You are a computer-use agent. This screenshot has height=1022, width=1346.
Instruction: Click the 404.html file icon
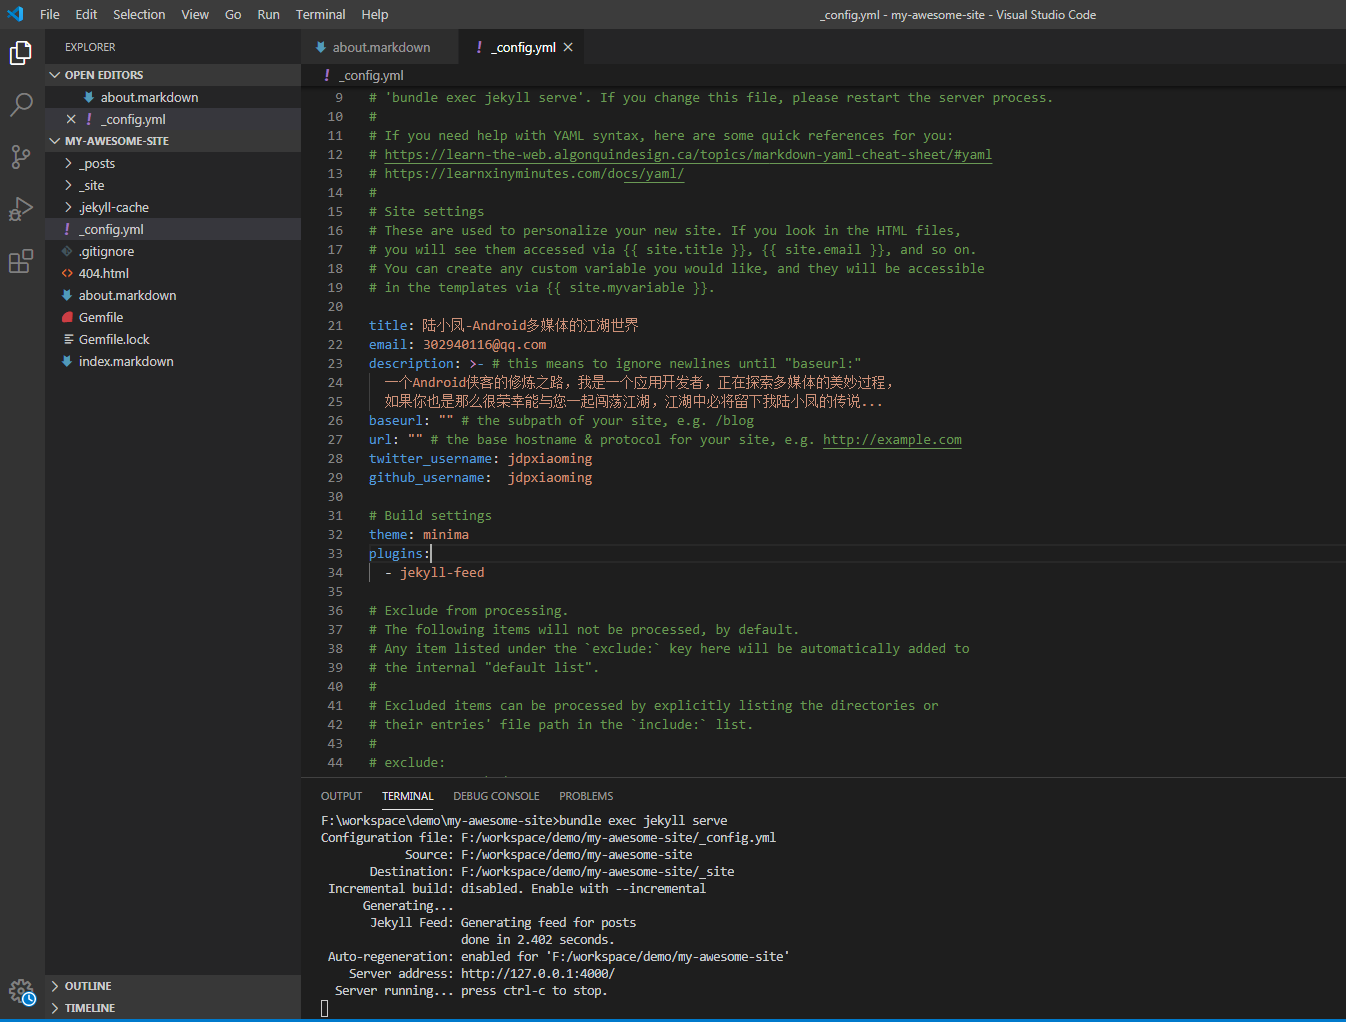[67, 273]
